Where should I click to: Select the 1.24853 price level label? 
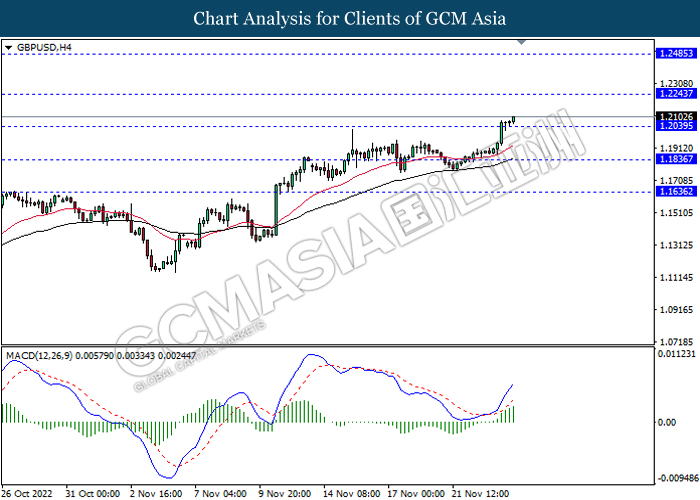tap(676, 54)
